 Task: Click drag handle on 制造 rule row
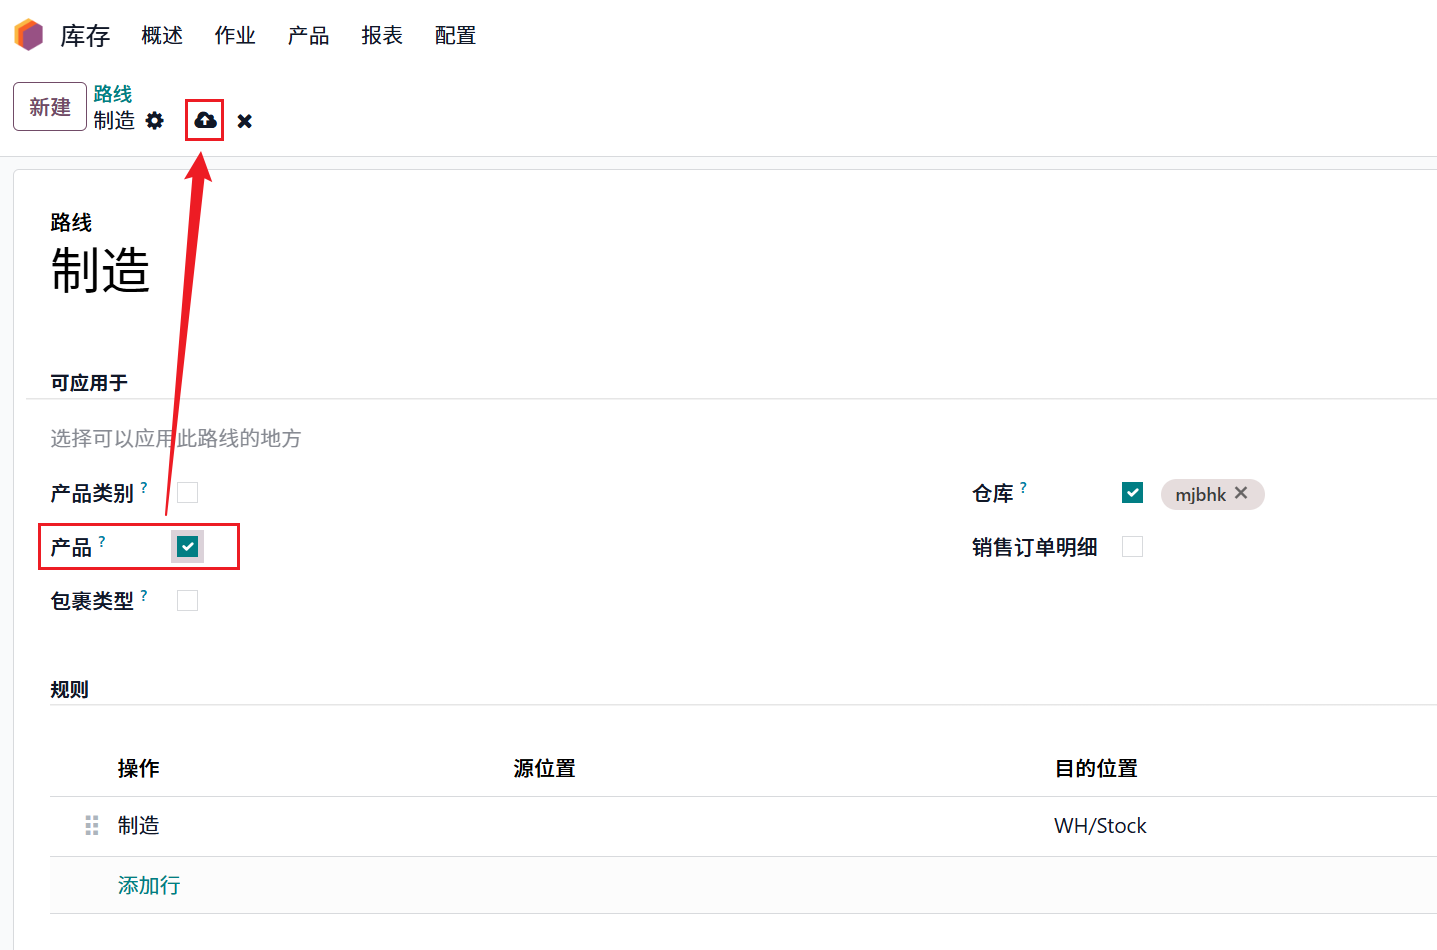[92, 825]
